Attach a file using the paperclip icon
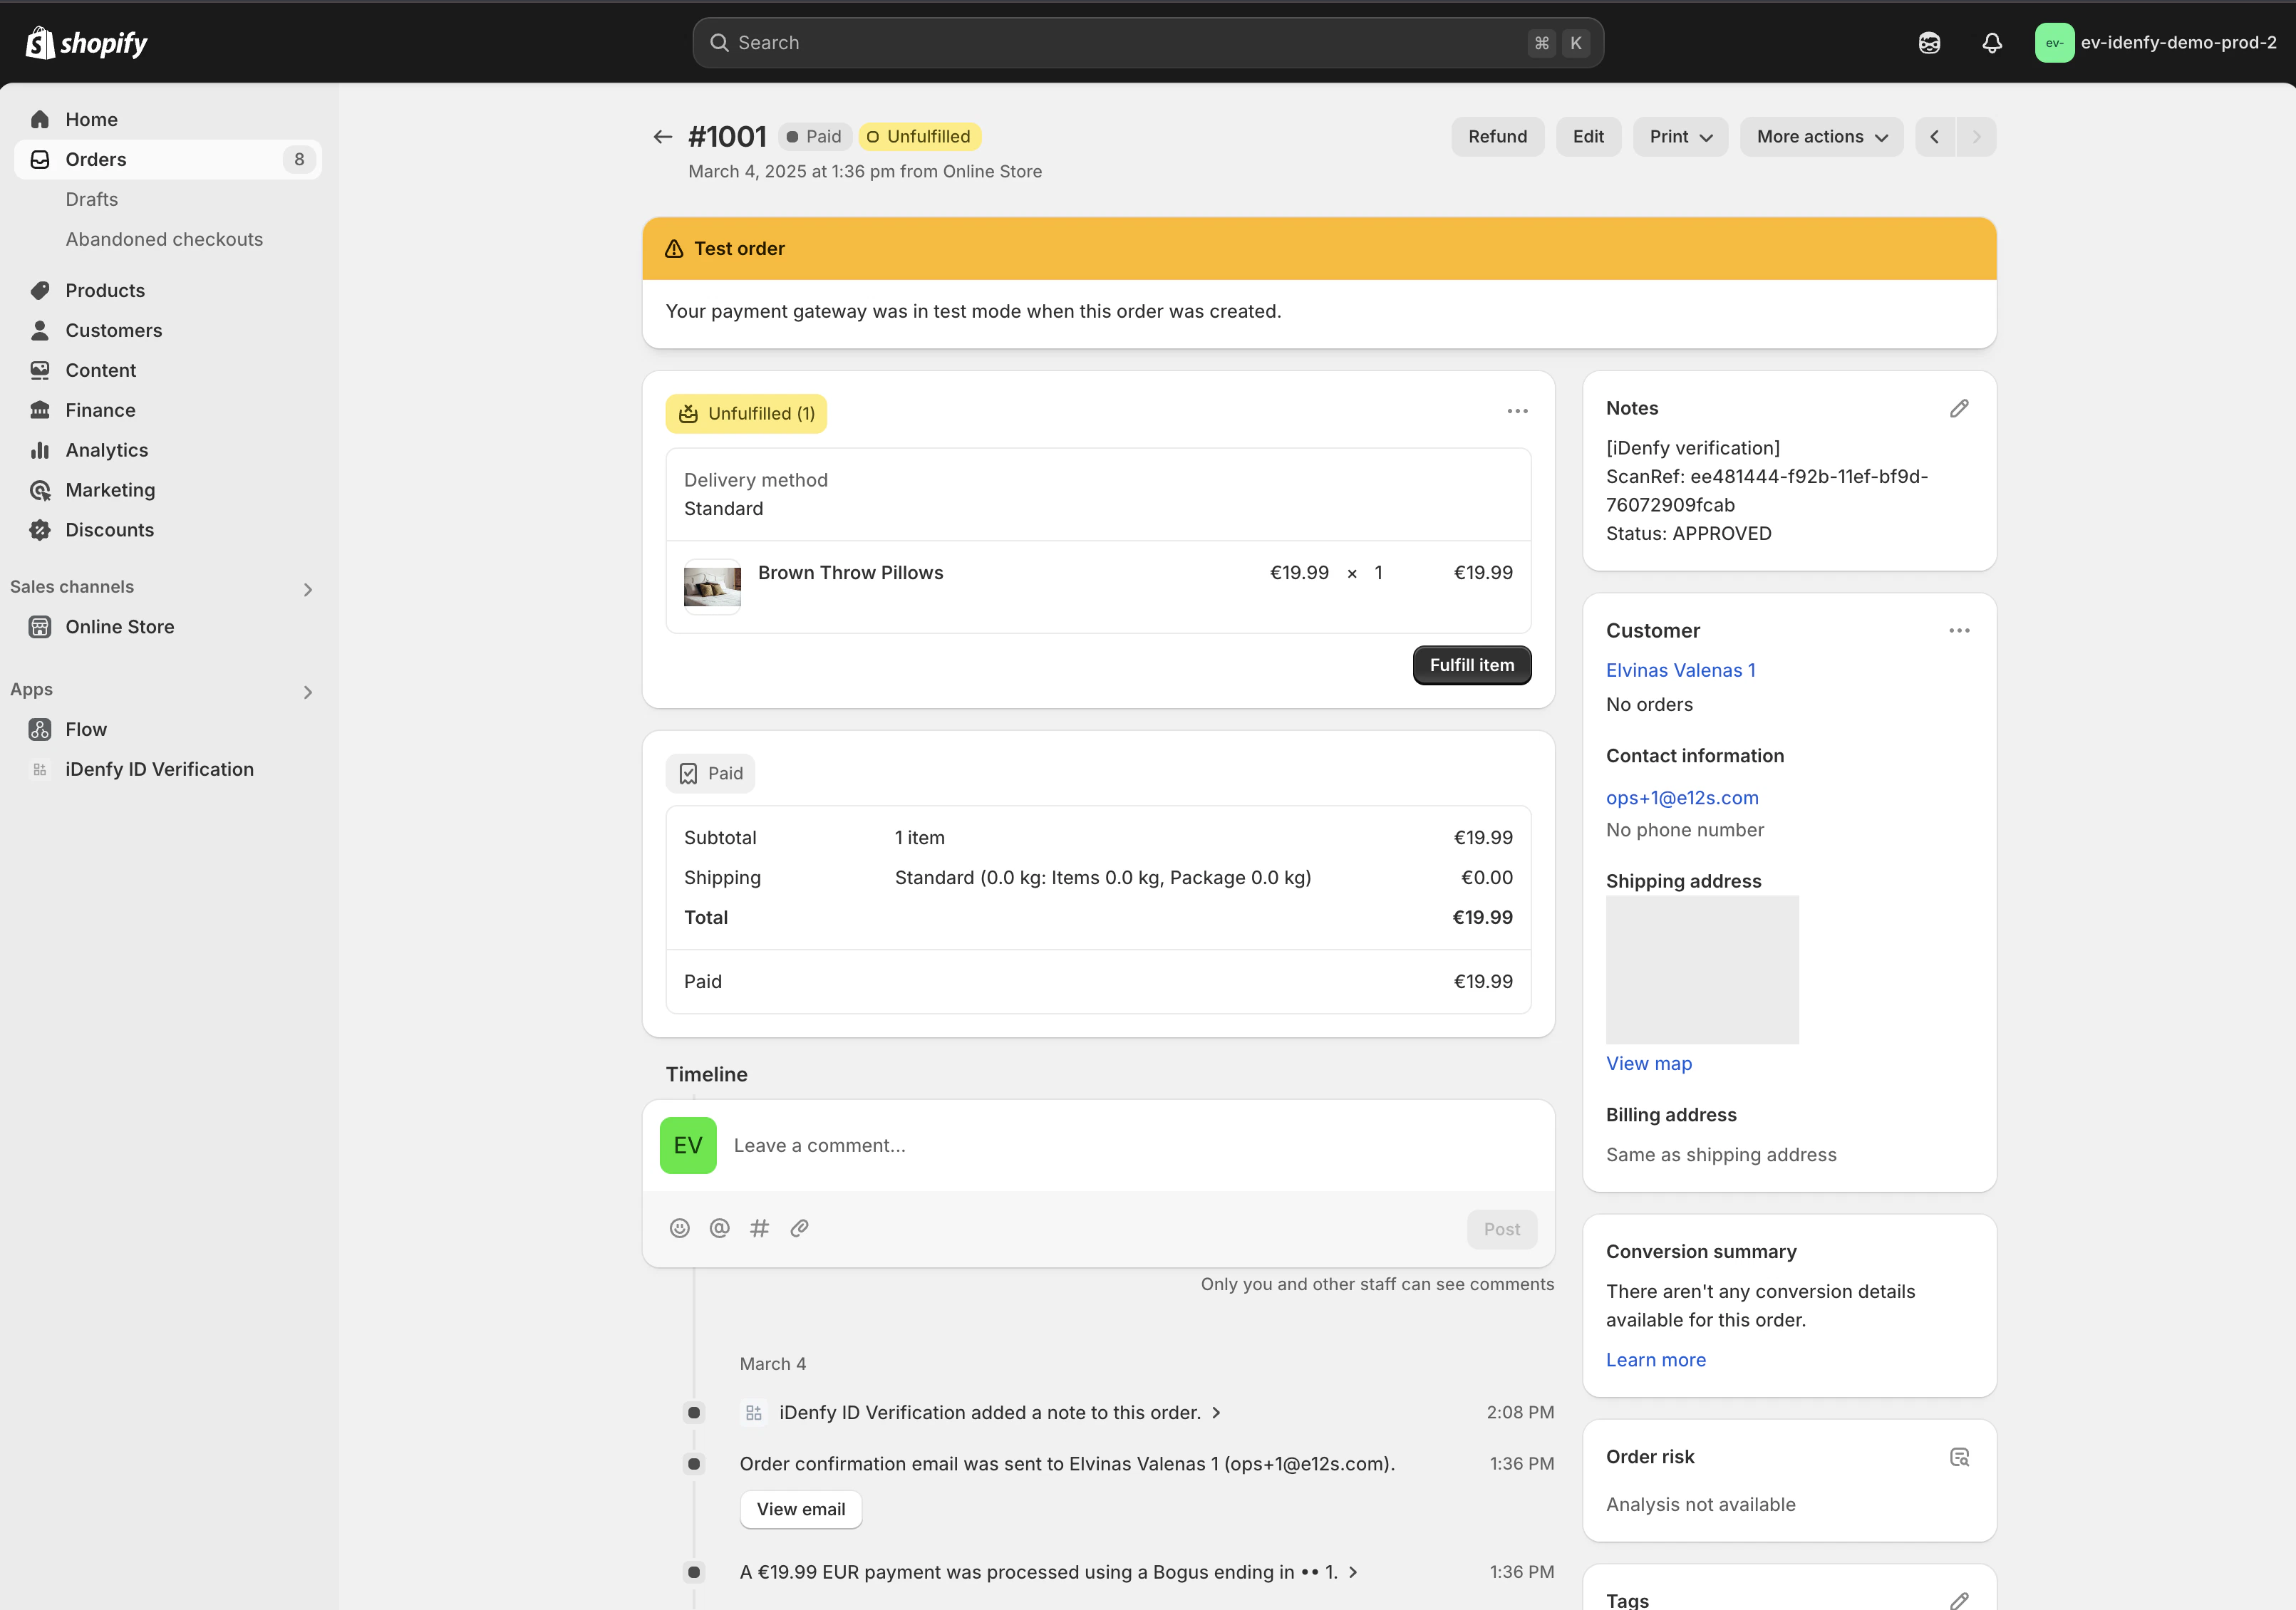 pyautogui.click(x=799, y=1228)
